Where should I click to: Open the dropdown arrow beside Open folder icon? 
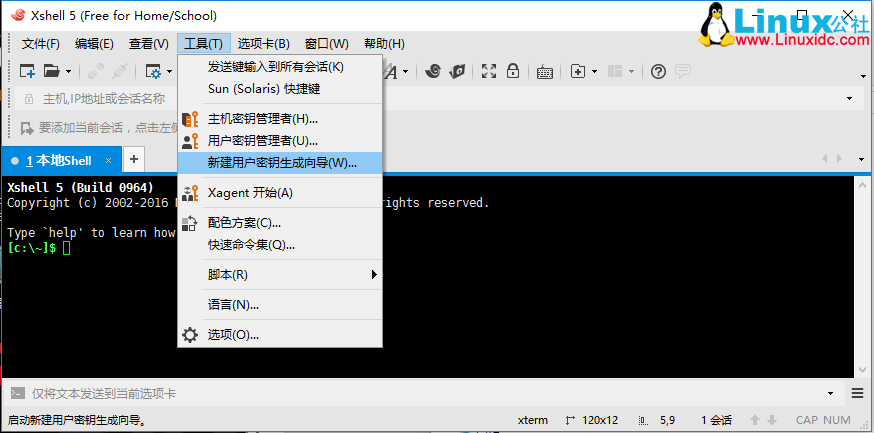(68, 71)
